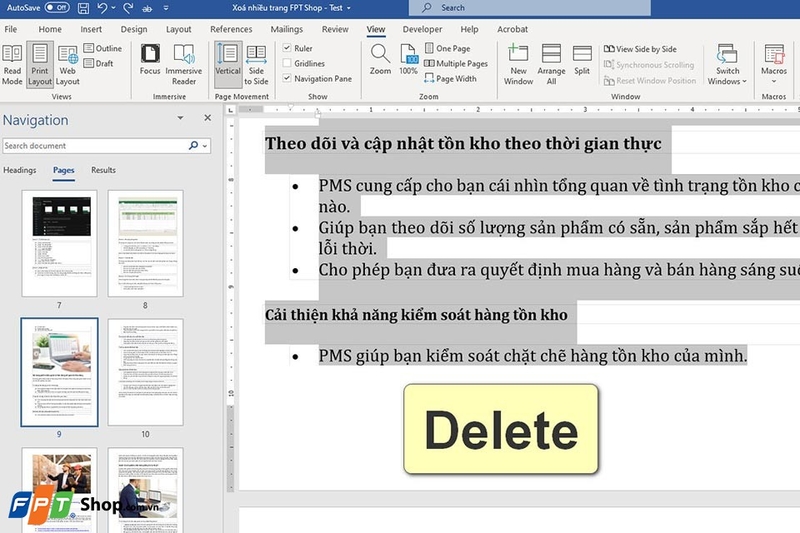Screen dimensions: 800x533
Task: Switch to Read Mode view
Action: (12, 65)
